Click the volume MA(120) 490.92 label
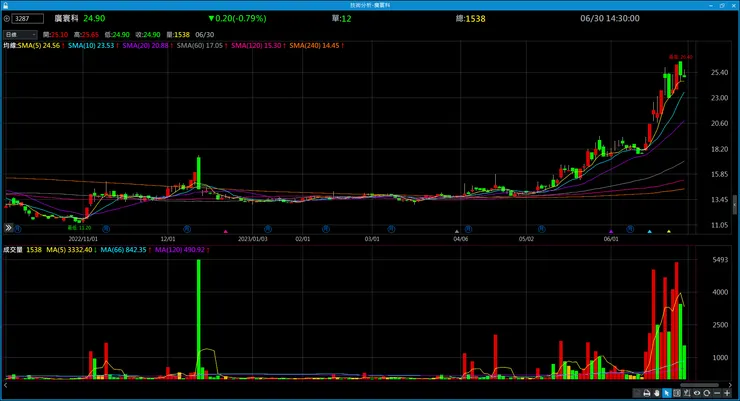This screenshot has height=401, width=740. pyautogui.click(x=180, y=250)
